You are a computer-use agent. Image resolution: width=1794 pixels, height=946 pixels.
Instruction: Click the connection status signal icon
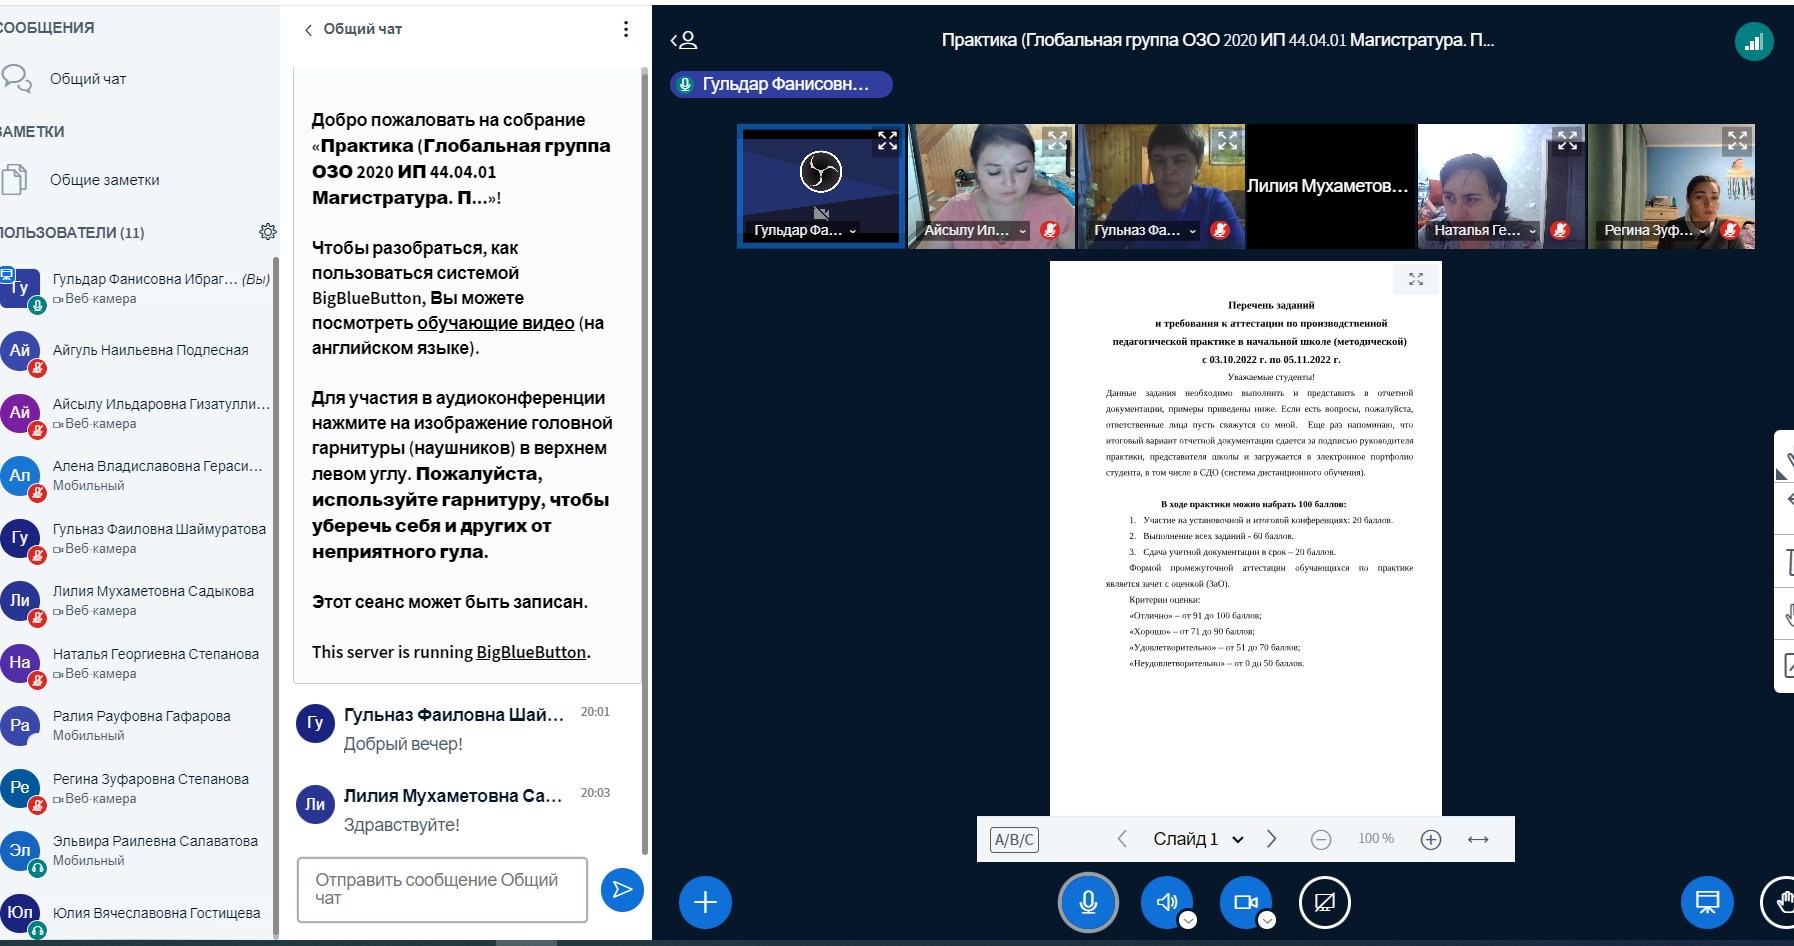pos(1753,42)
